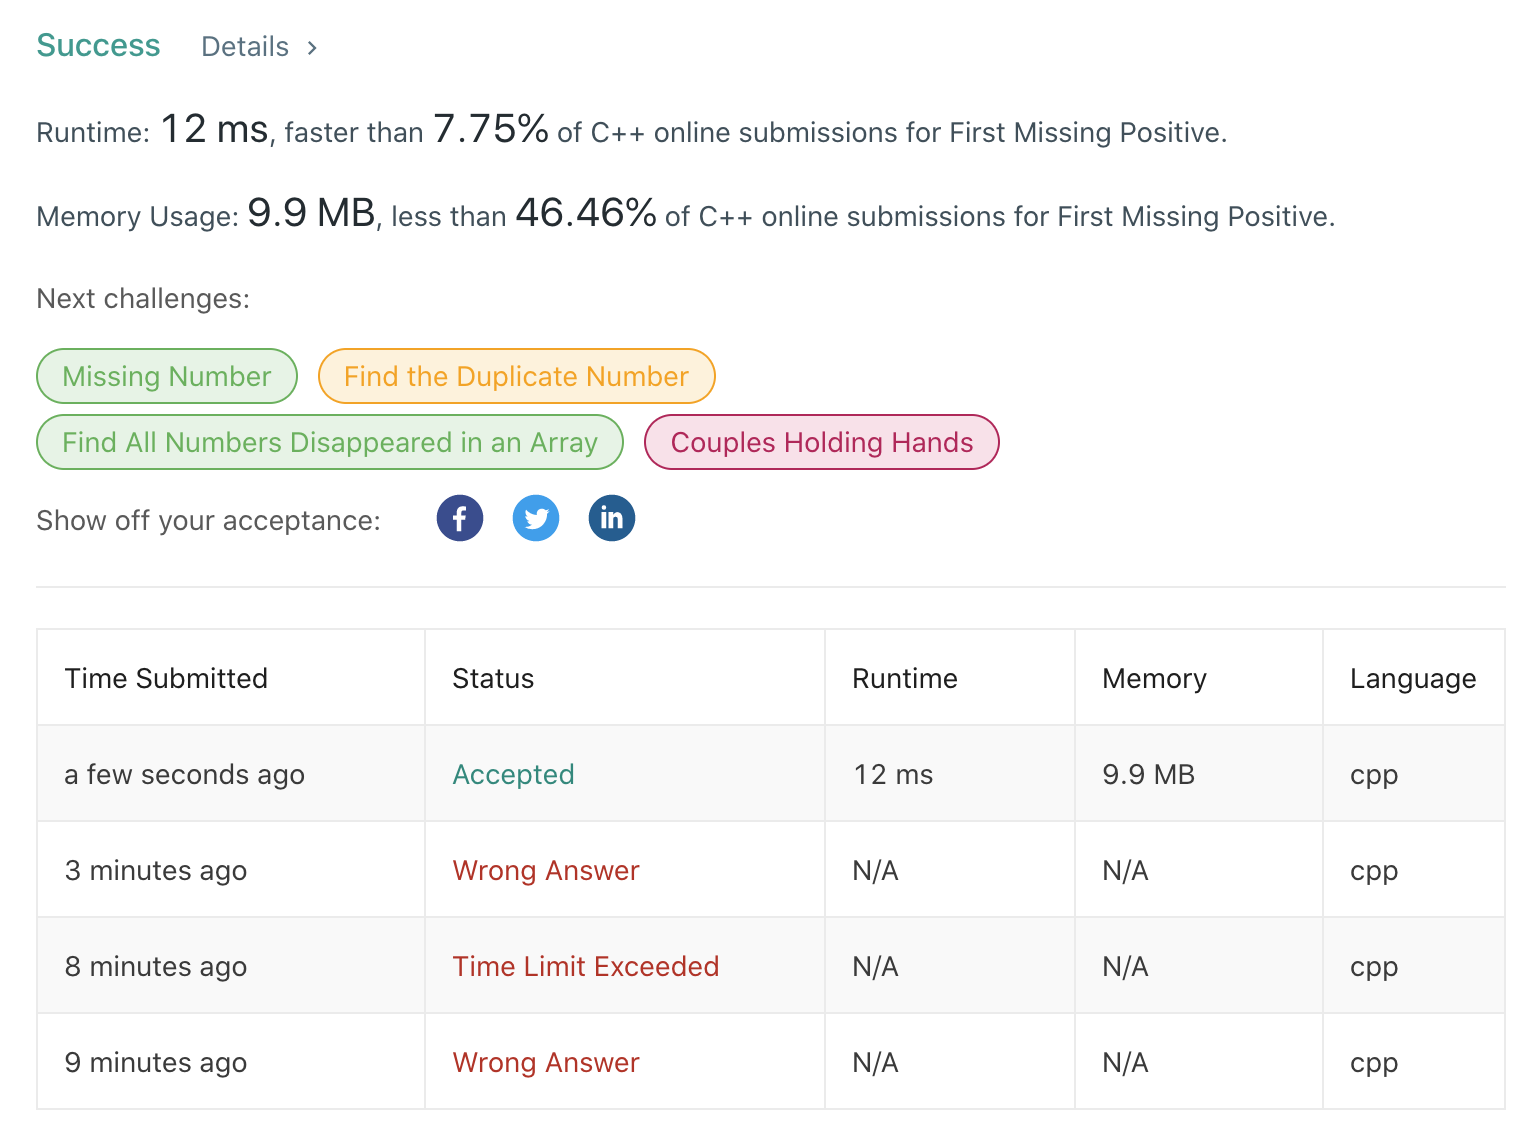The image size is (1532, 1128).
Task: Open the Wrong Answer submission from 3 minutes ago
Action: click(545, 870)
